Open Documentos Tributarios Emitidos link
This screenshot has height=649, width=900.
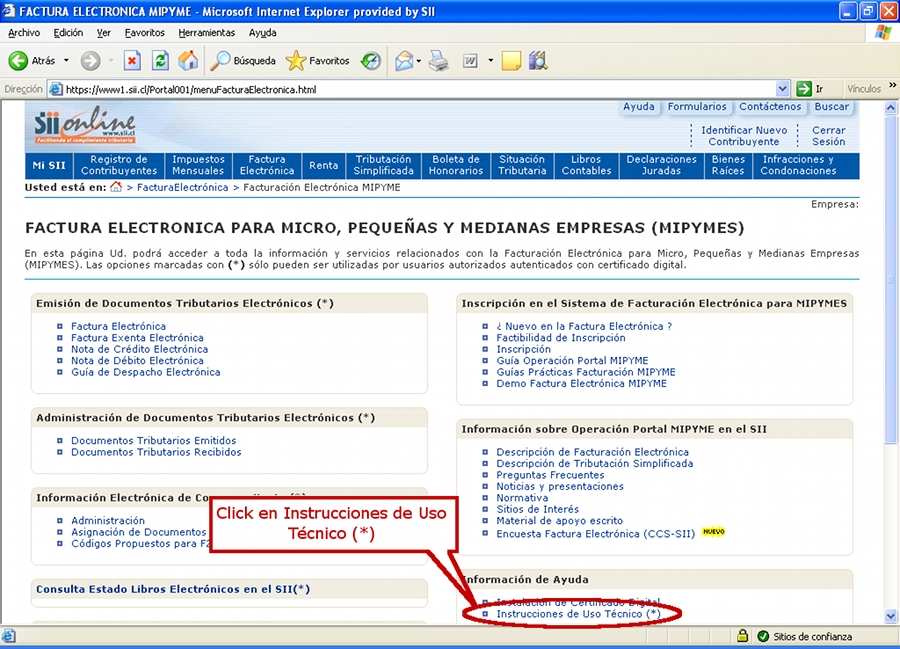click(x=153, y=441)
